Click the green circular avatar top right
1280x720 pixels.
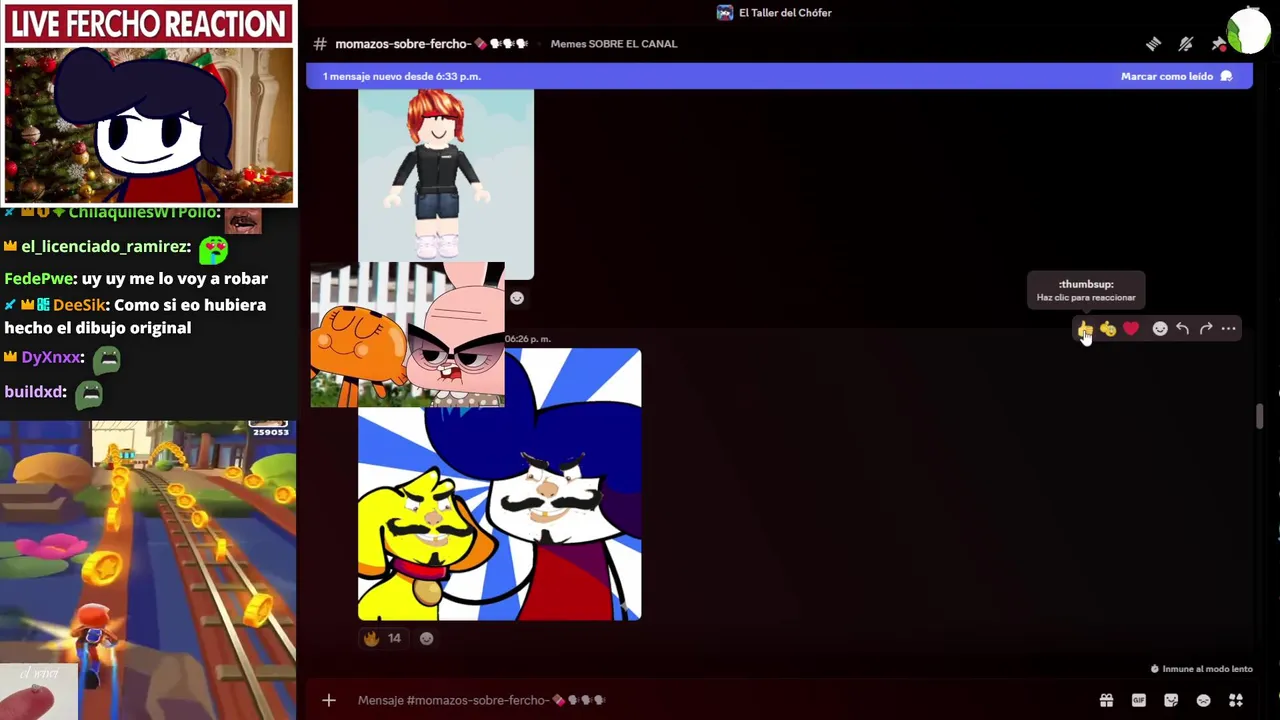point(1249,30)
